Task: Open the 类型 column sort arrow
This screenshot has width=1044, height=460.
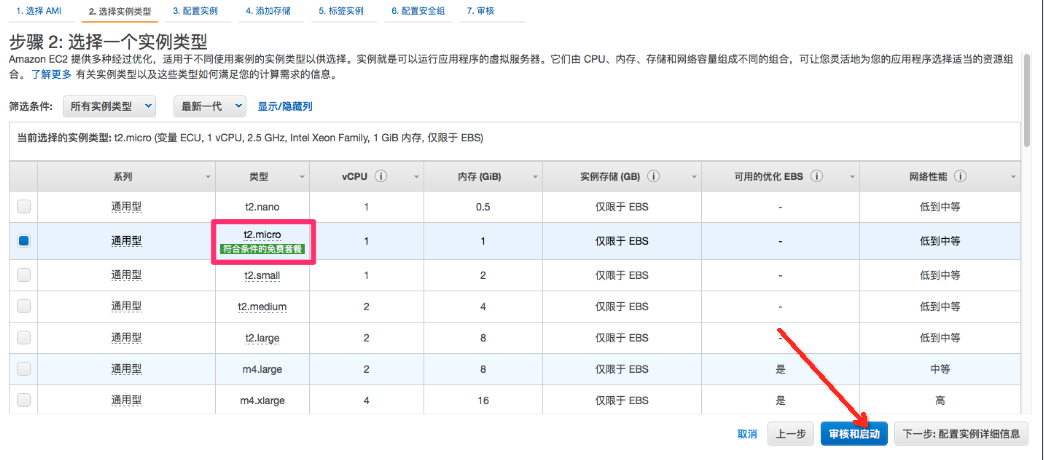Action: click(x=302, y=177)
